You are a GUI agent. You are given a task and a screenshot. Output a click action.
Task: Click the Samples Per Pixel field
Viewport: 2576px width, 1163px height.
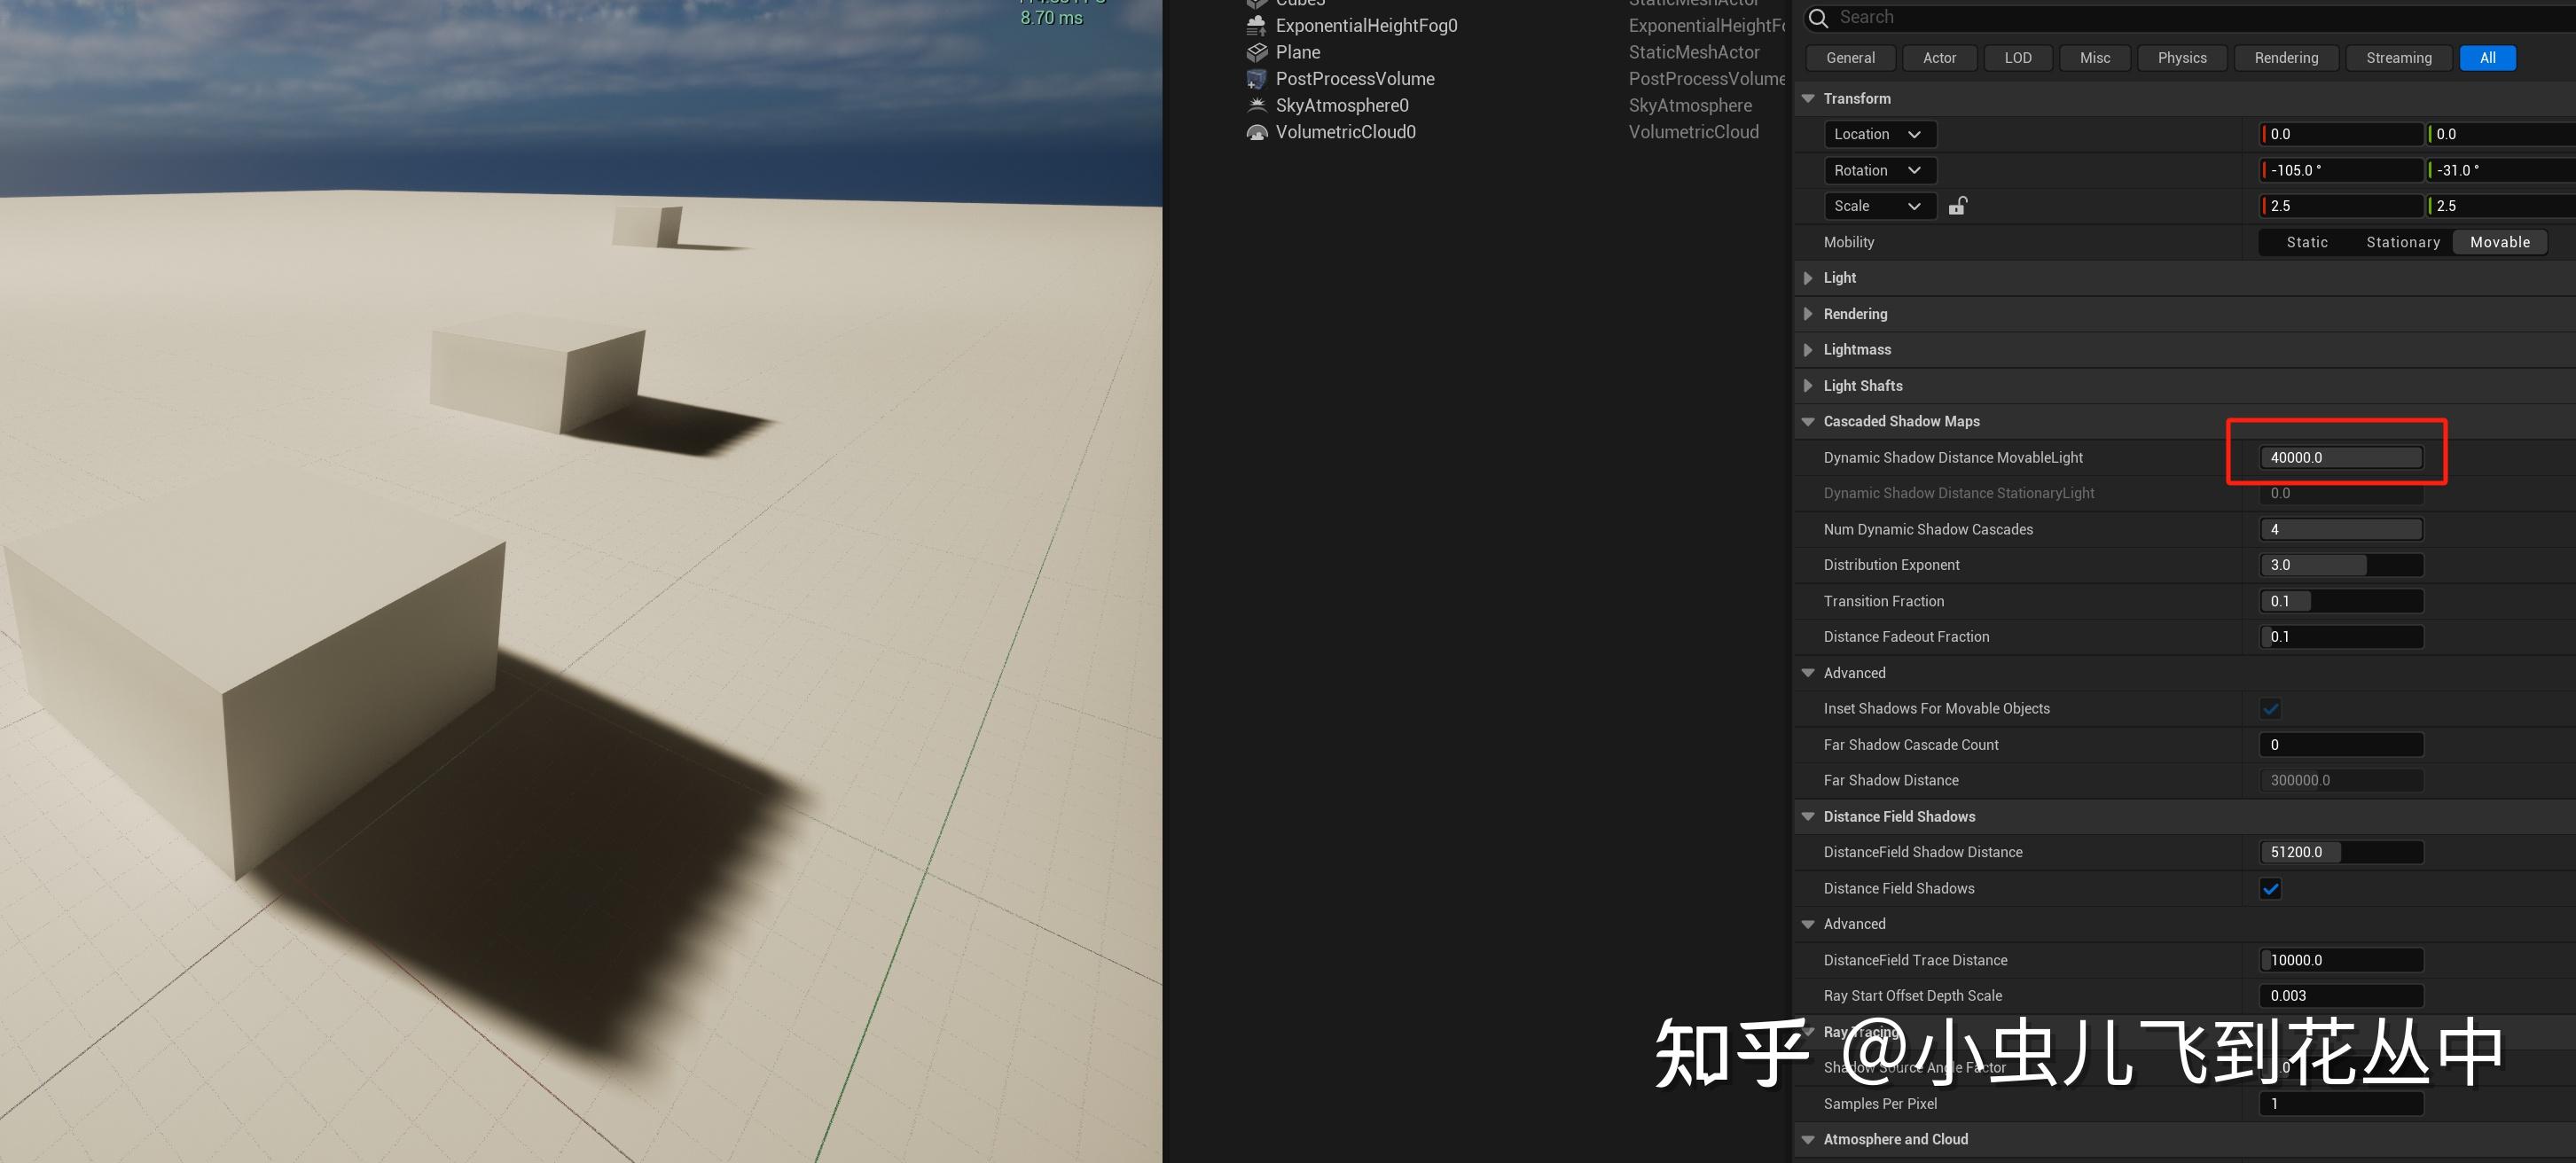2341,1104
